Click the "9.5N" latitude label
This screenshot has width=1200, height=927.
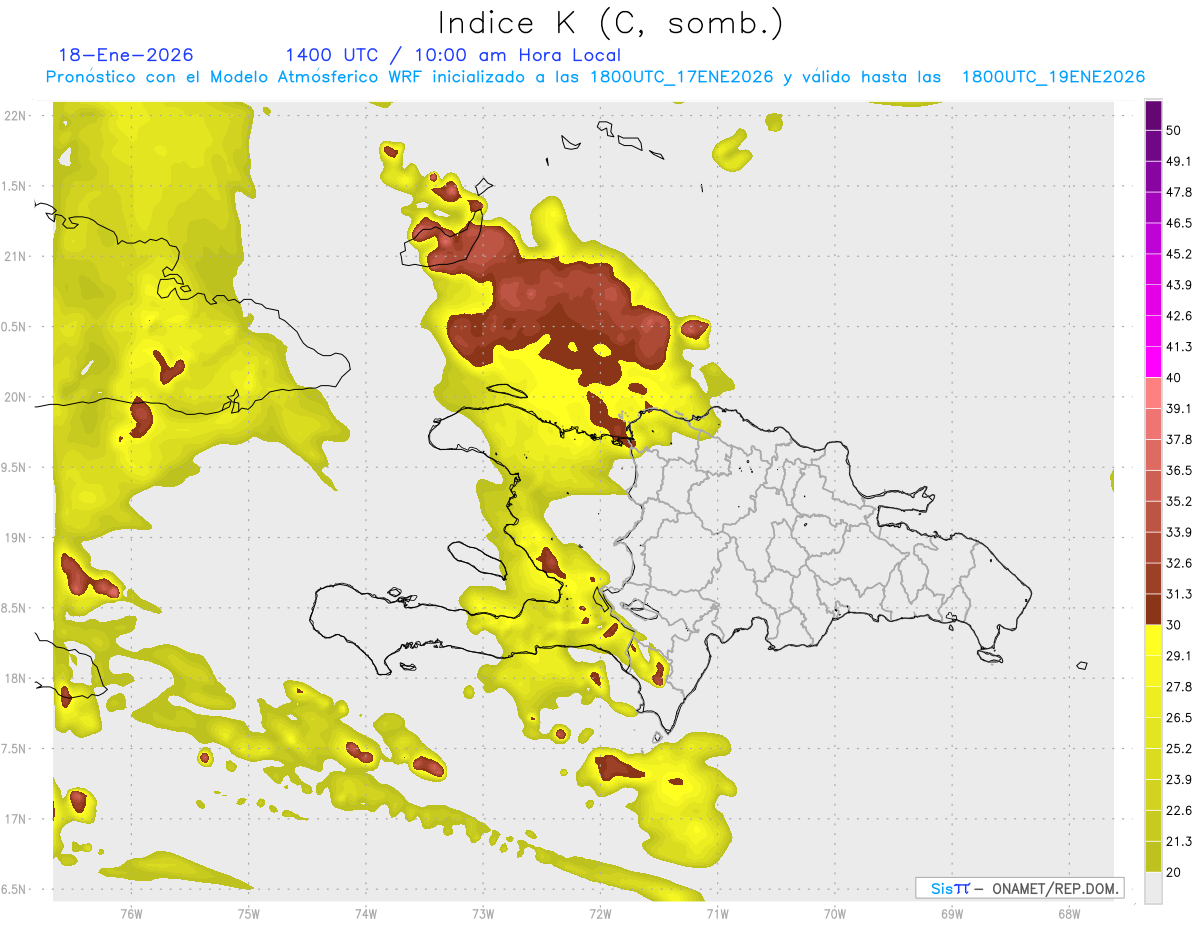14,467
